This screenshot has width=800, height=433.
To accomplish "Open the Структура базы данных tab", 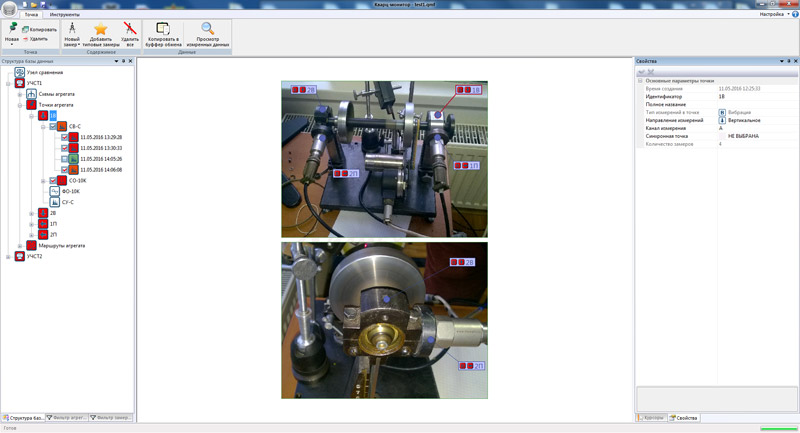I will tap(23, 418).
